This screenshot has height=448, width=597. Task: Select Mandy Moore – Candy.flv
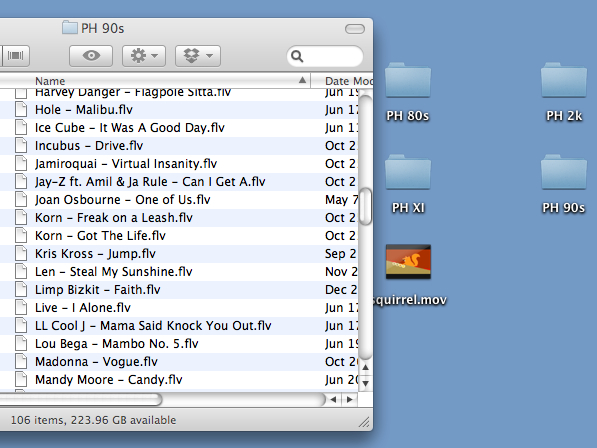(179, 380)
